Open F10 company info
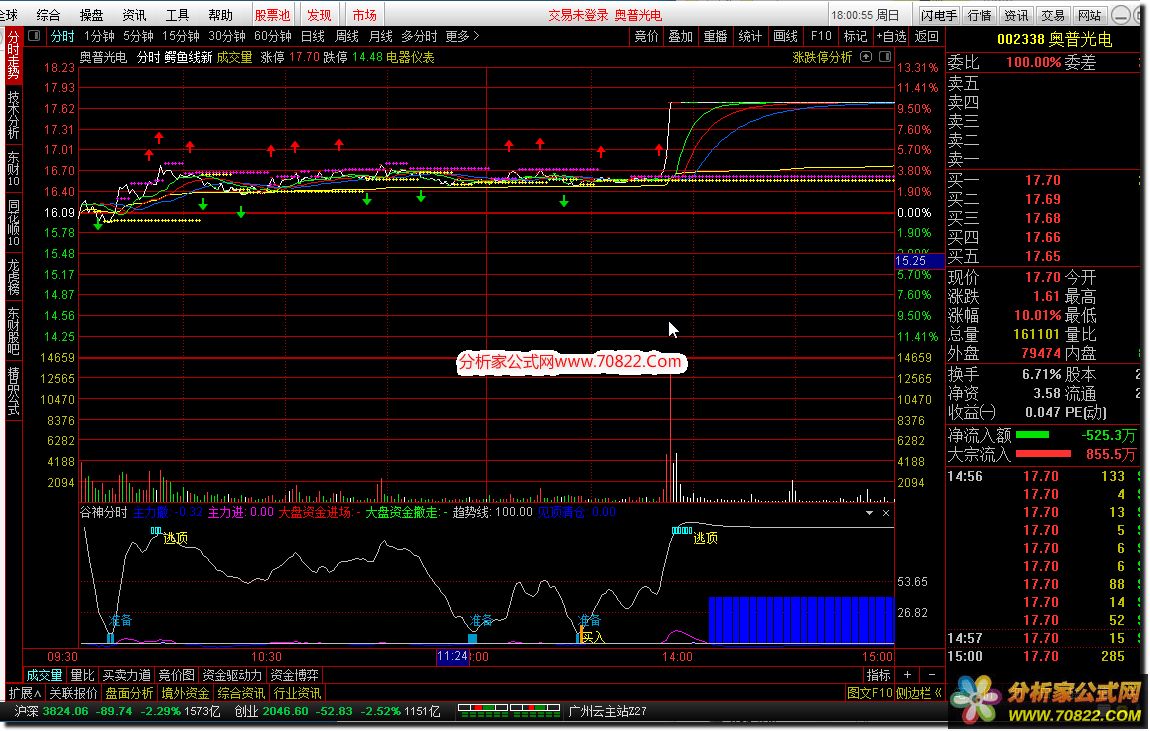This screenshot has width=1150, height=731. point(821,36)
